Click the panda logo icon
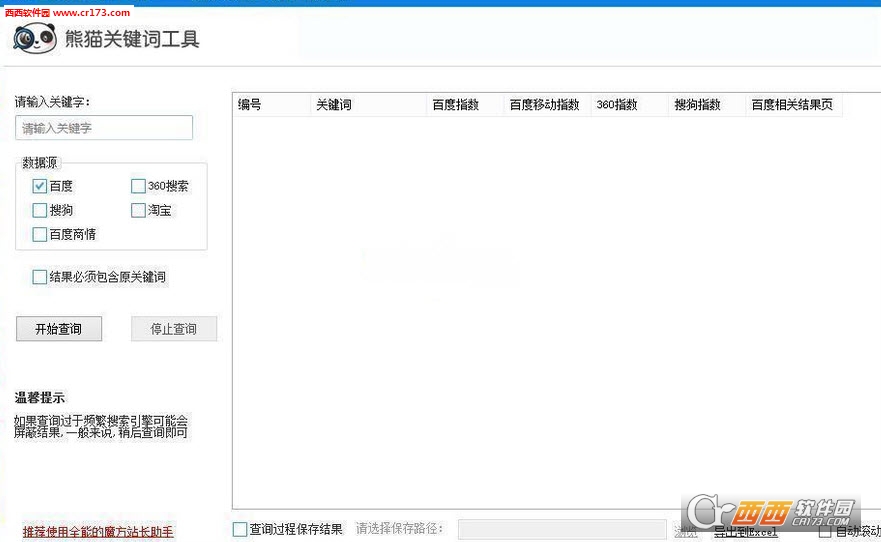881x542 pixels. tap(35, 38)
